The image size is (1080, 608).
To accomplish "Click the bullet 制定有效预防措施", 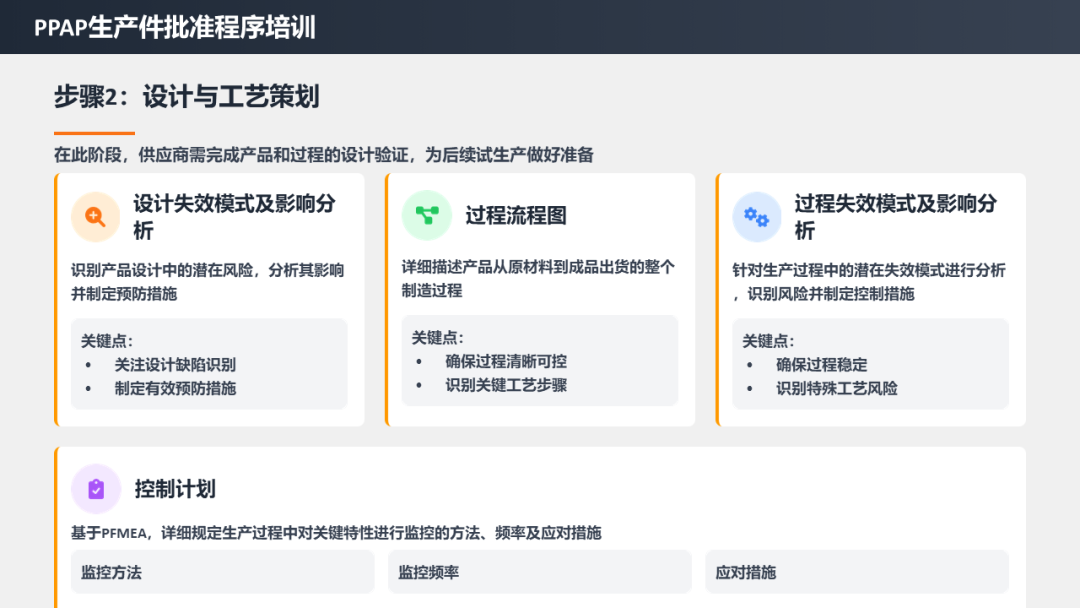I will pos(175,388).
